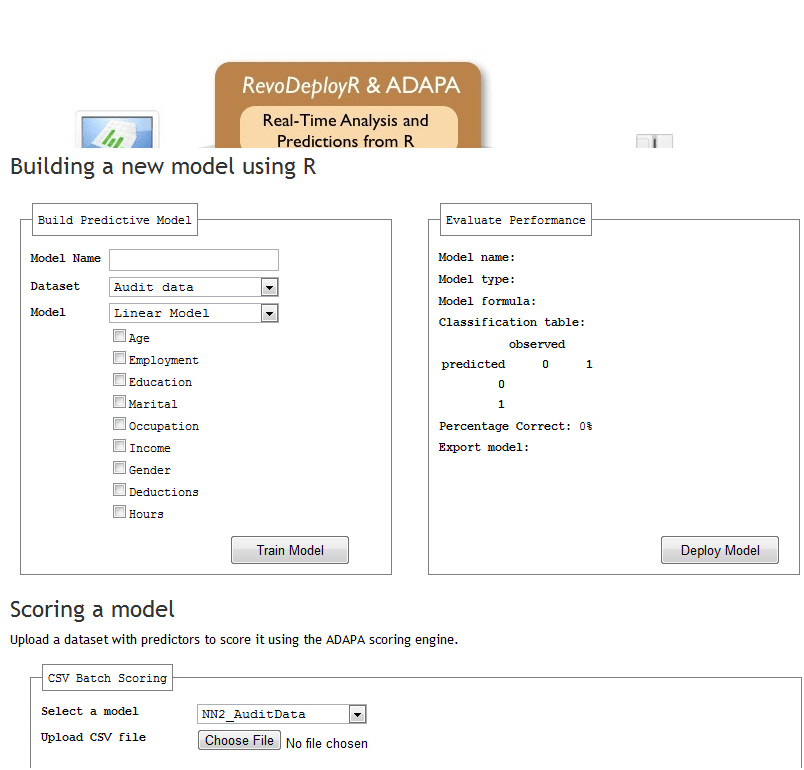
Task: Enable the Income predictor
Action: point(120,447)
